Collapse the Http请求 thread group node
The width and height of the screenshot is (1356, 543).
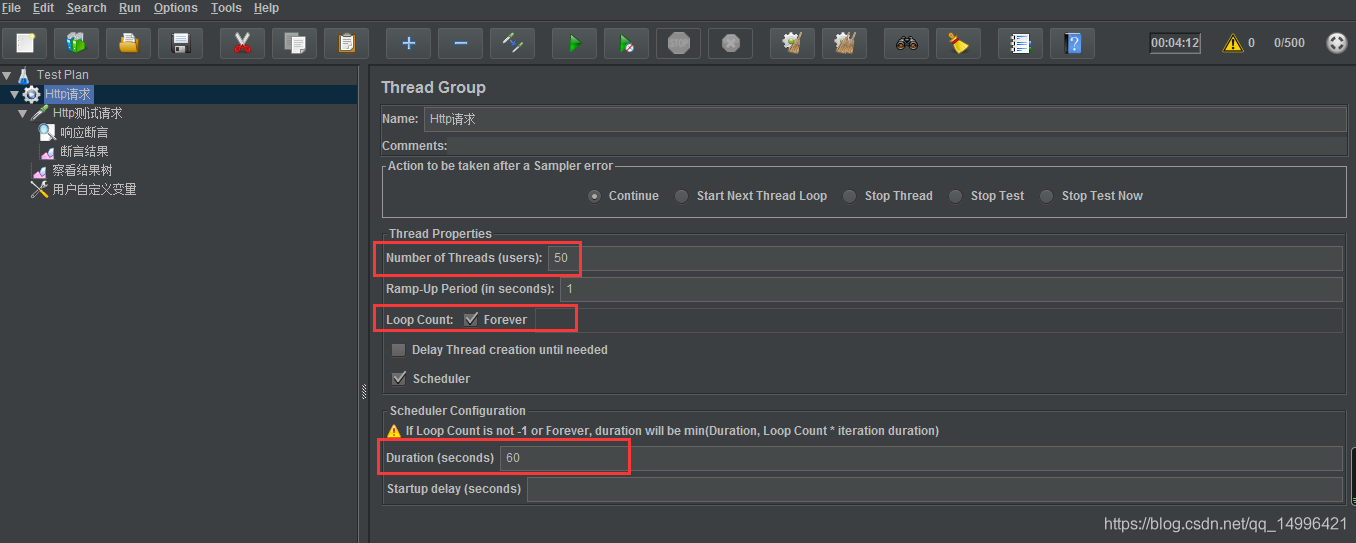(15, 94)
